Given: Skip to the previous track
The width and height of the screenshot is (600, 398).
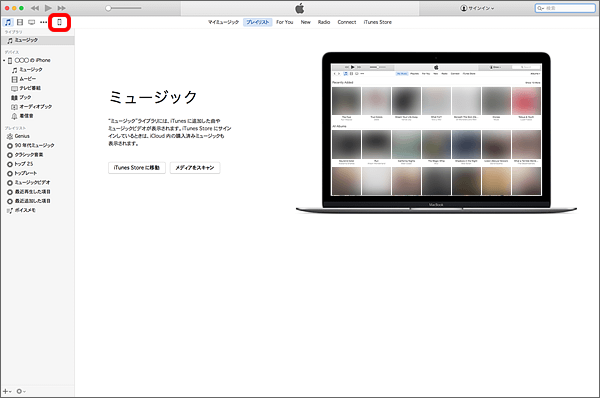Looking at the screenshot, I should point(35,8).
